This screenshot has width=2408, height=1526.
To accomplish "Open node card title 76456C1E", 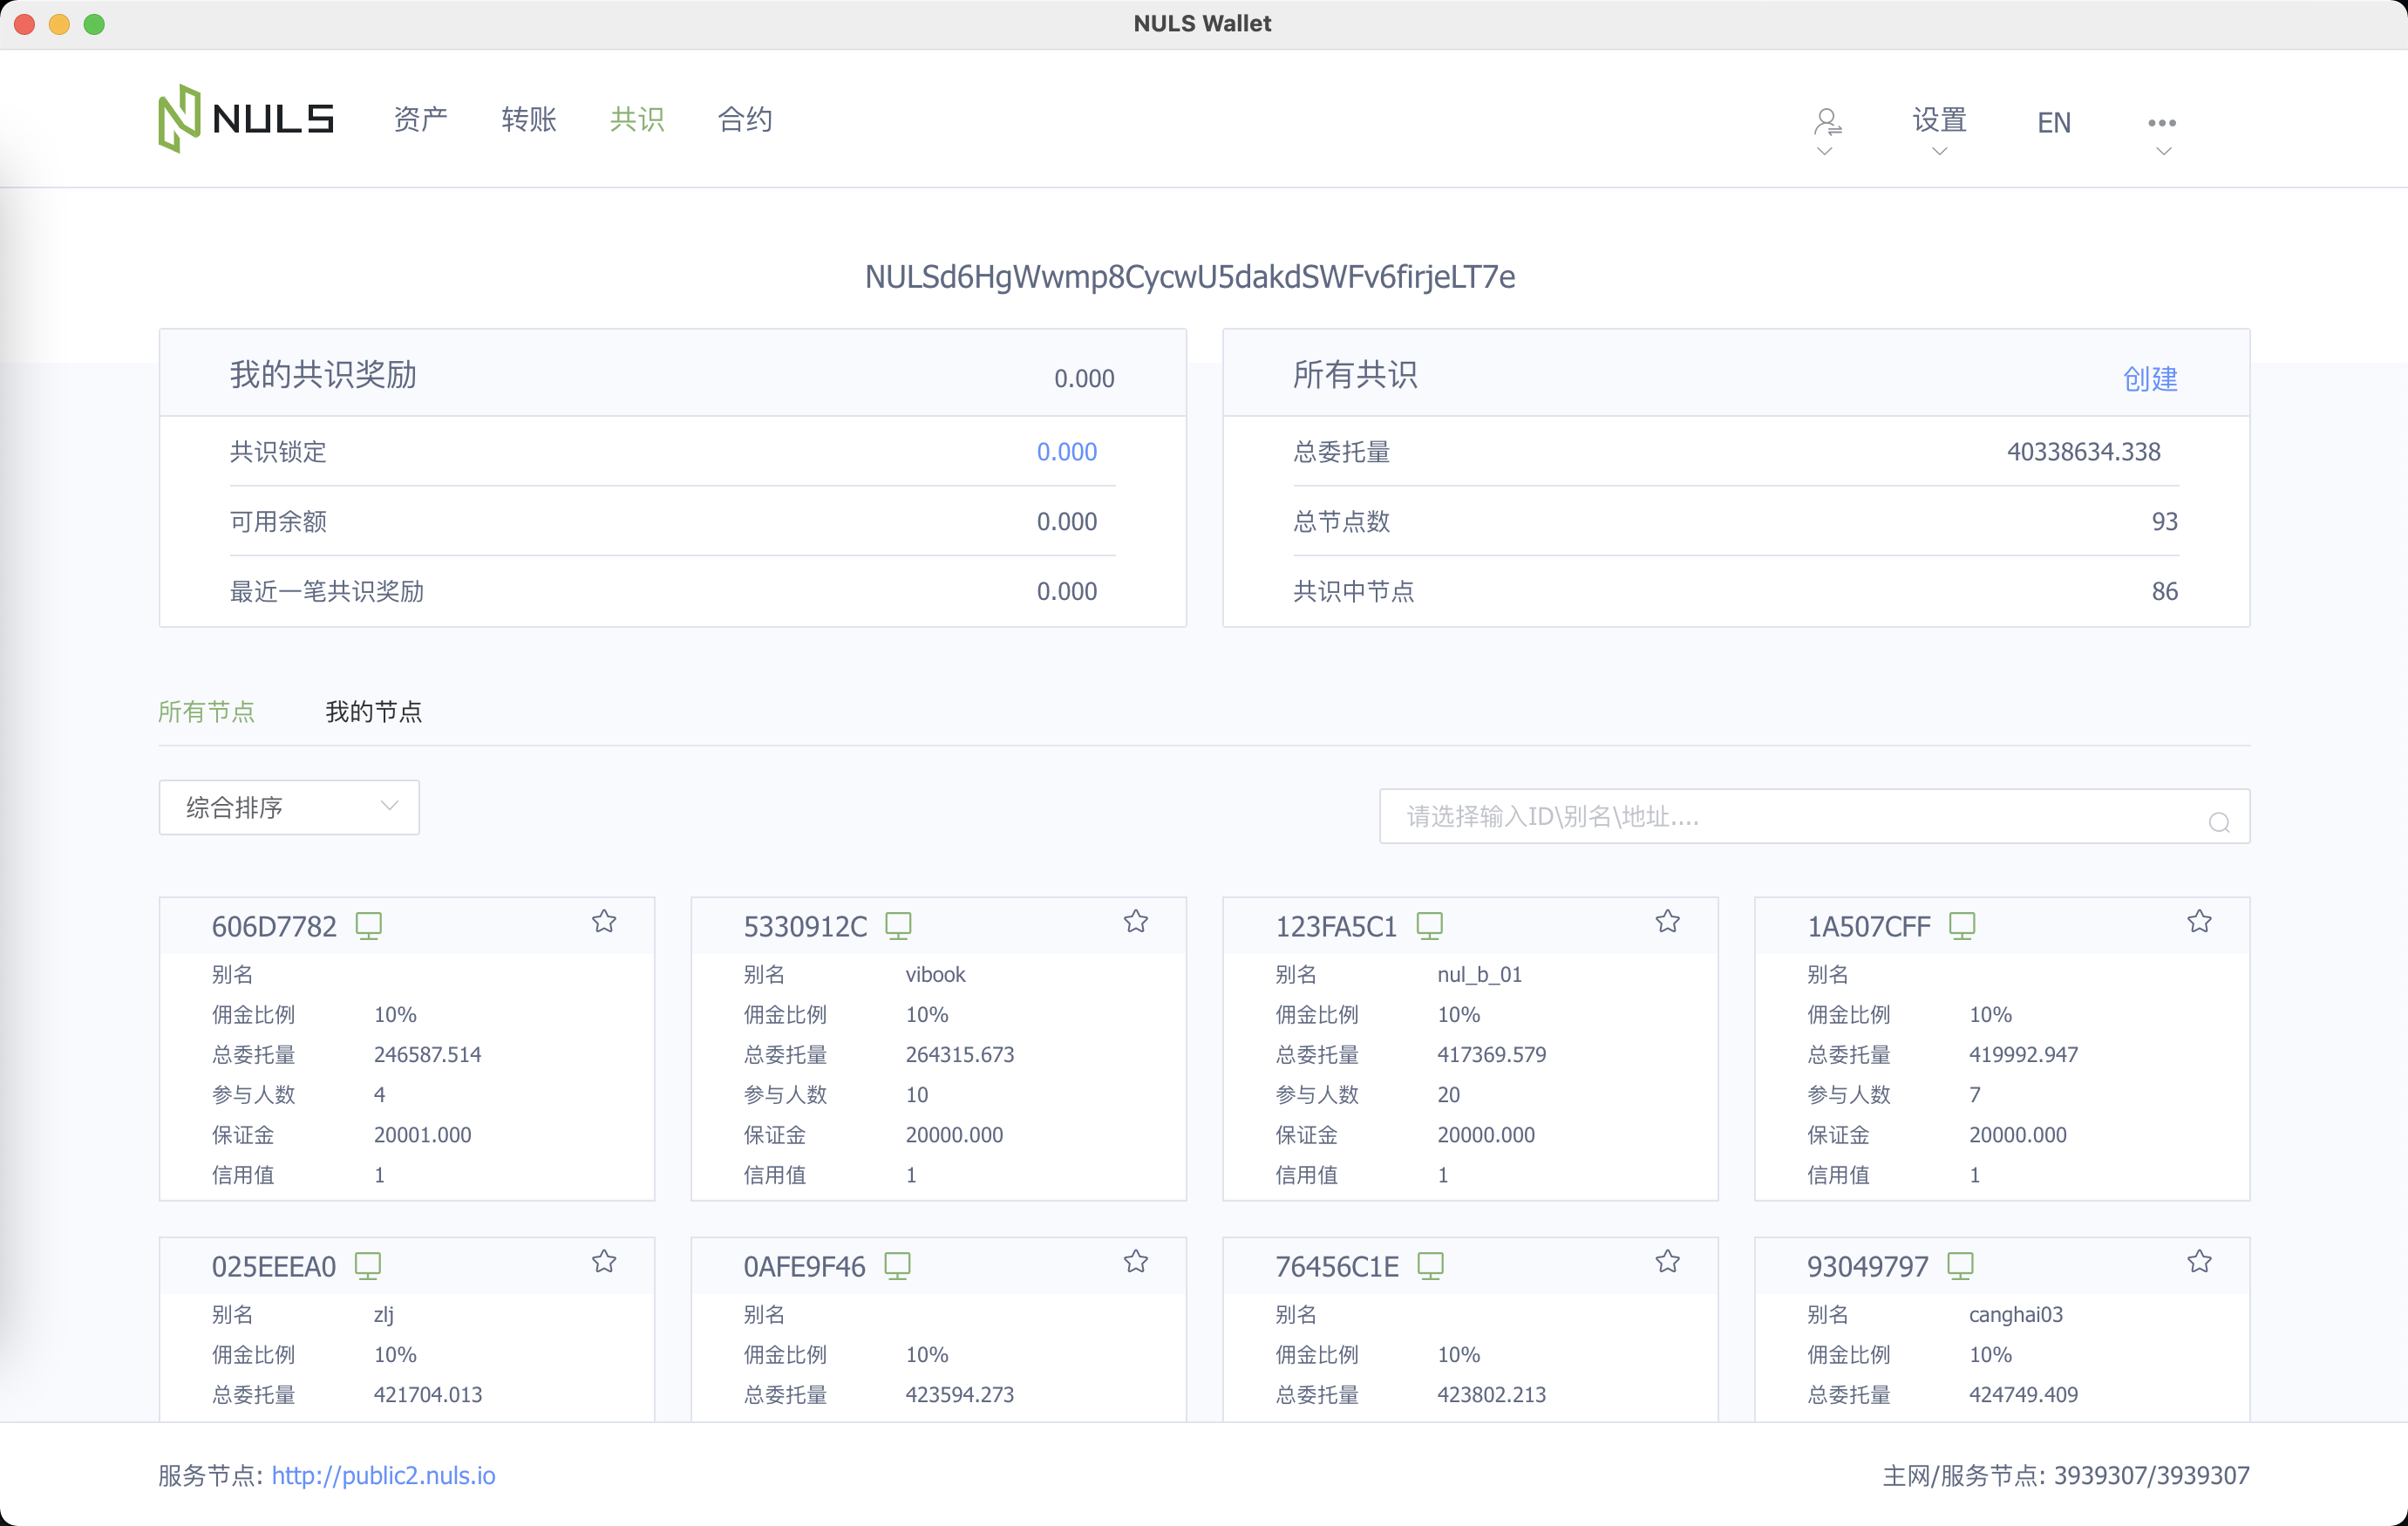I will (x=1337, y=1266).
